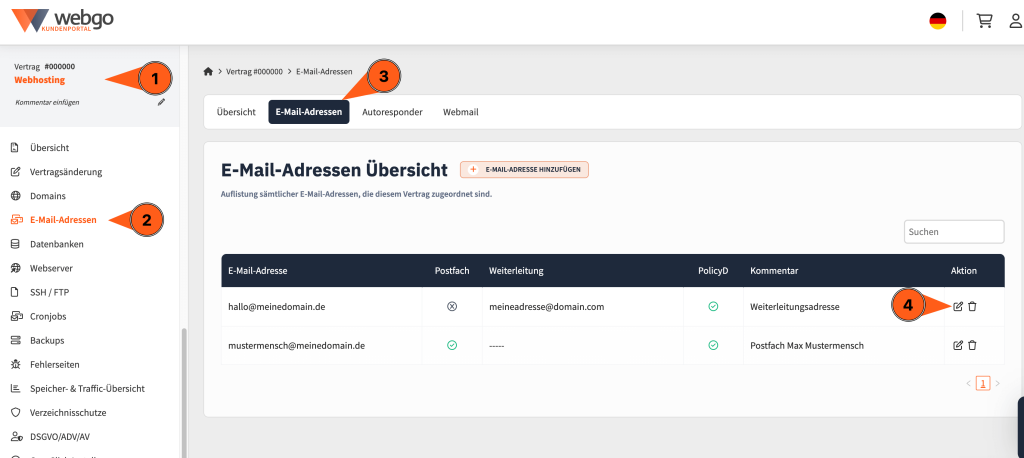Click Kommentar einfügen text
The width and height of the screenshot is (1024, 458).
[x=47, y=103]
